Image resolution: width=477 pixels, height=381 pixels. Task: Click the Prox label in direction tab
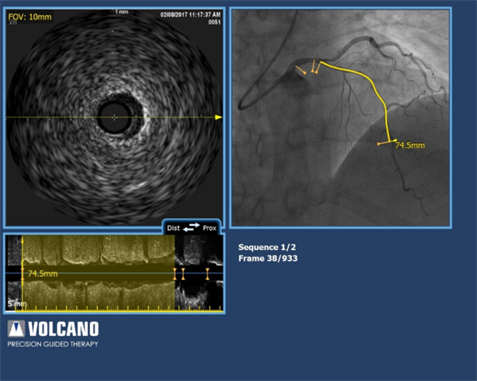pos(209,228)
